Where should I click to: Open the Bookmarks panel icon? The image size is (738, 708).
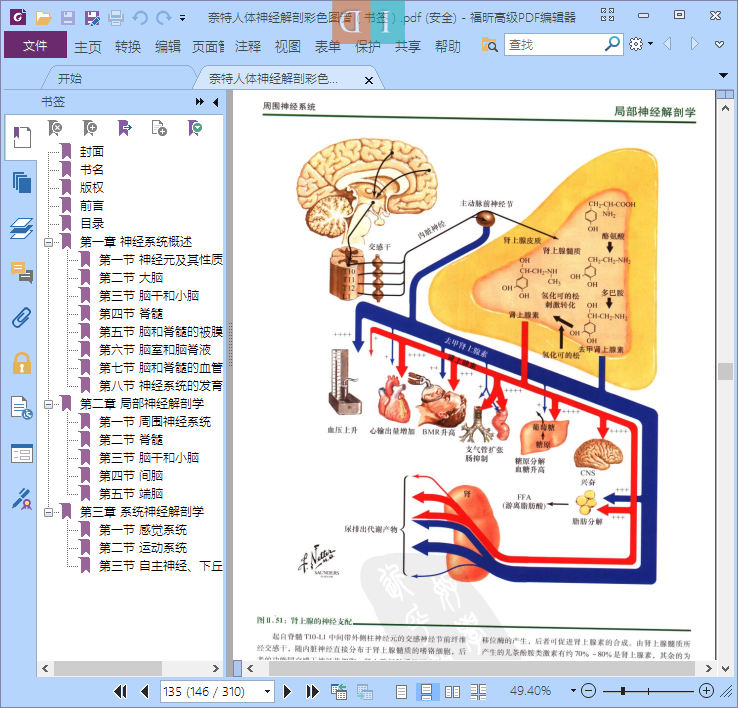(22, 137)
